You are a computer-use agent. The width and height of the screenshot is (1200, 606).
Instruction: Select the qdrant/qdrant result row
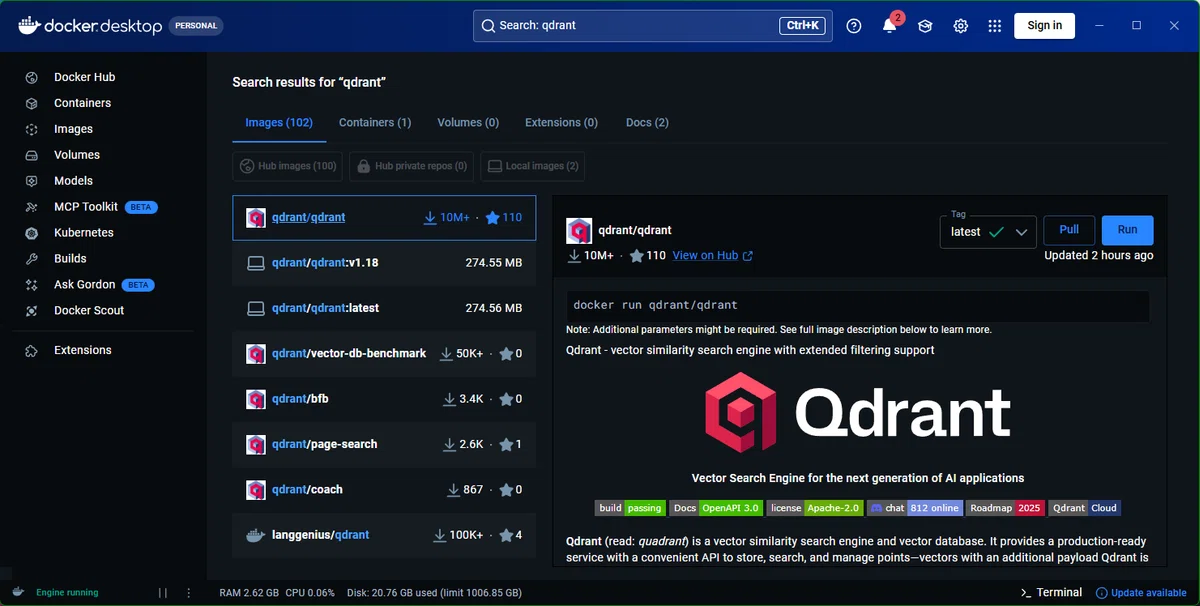pos(384,217)
